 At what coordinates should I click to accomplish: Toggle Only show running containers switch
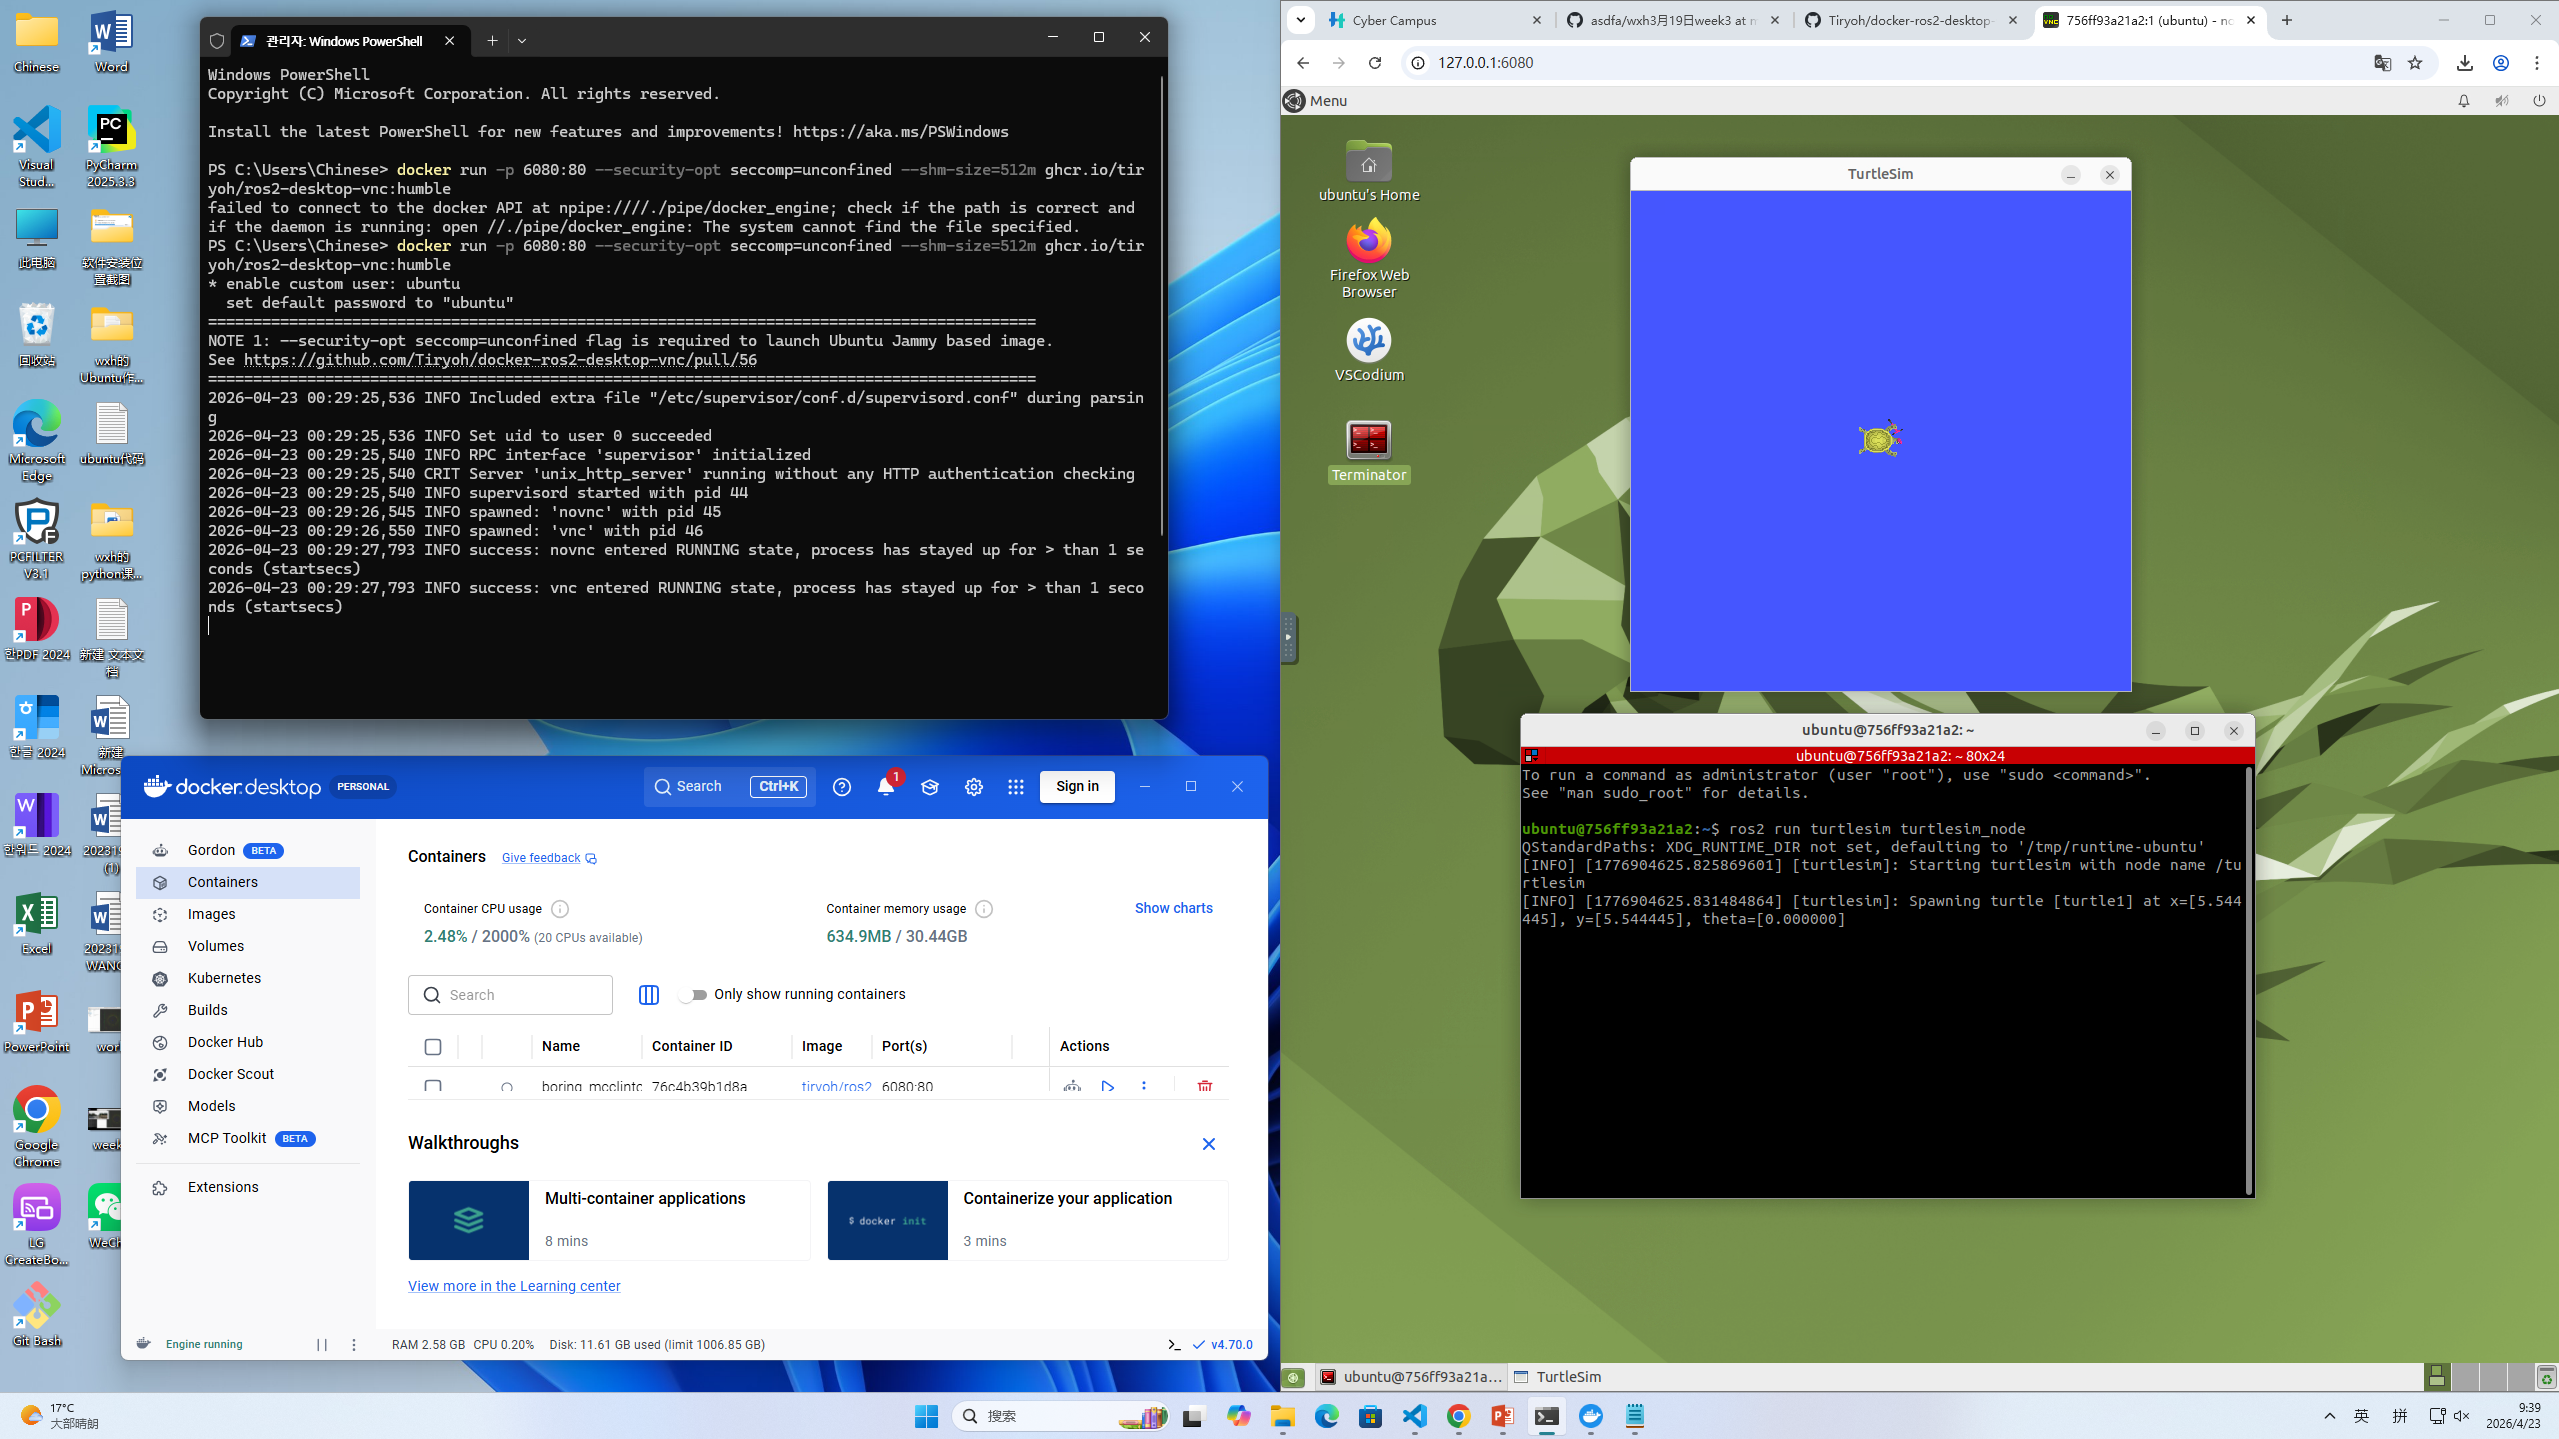[x=692, y=994]
